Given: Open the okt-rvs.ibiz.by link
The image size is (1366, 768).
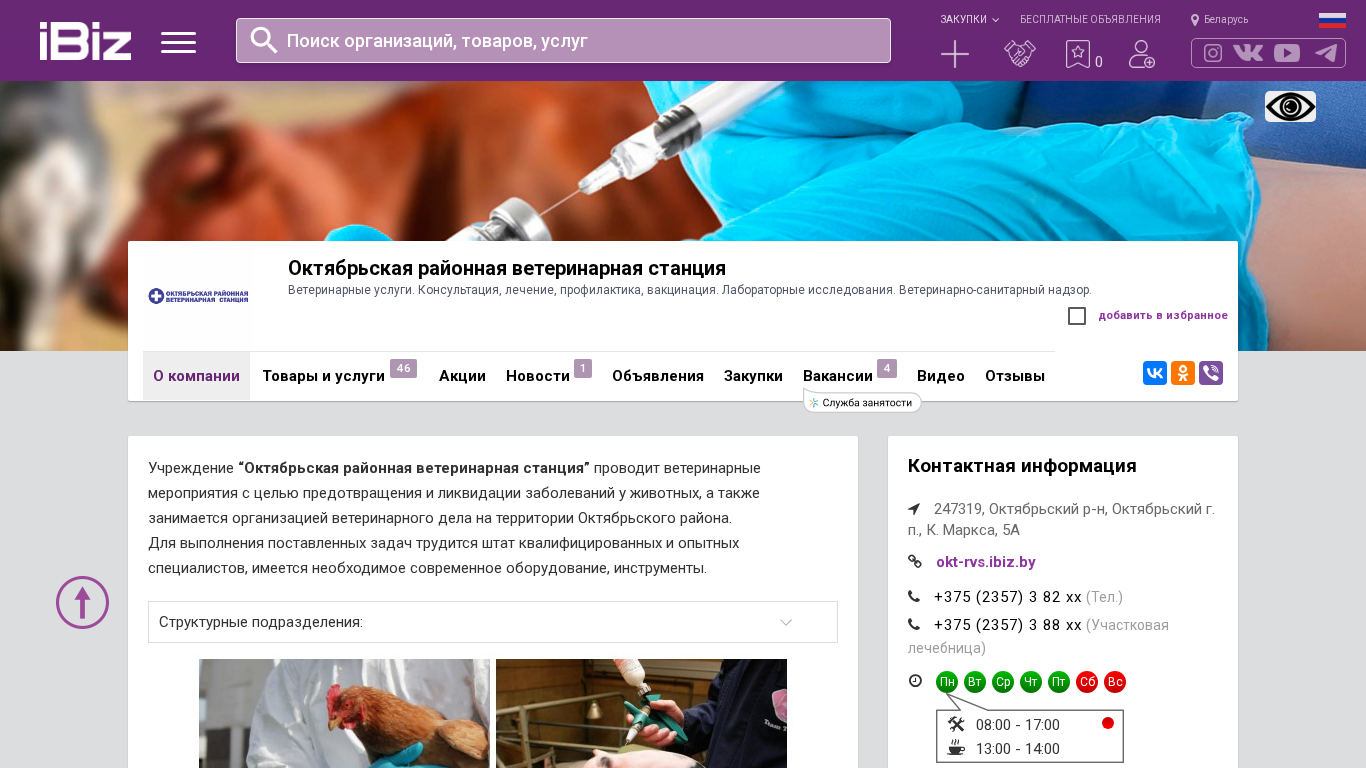Looking at the screenshot, I should (986, 562).
